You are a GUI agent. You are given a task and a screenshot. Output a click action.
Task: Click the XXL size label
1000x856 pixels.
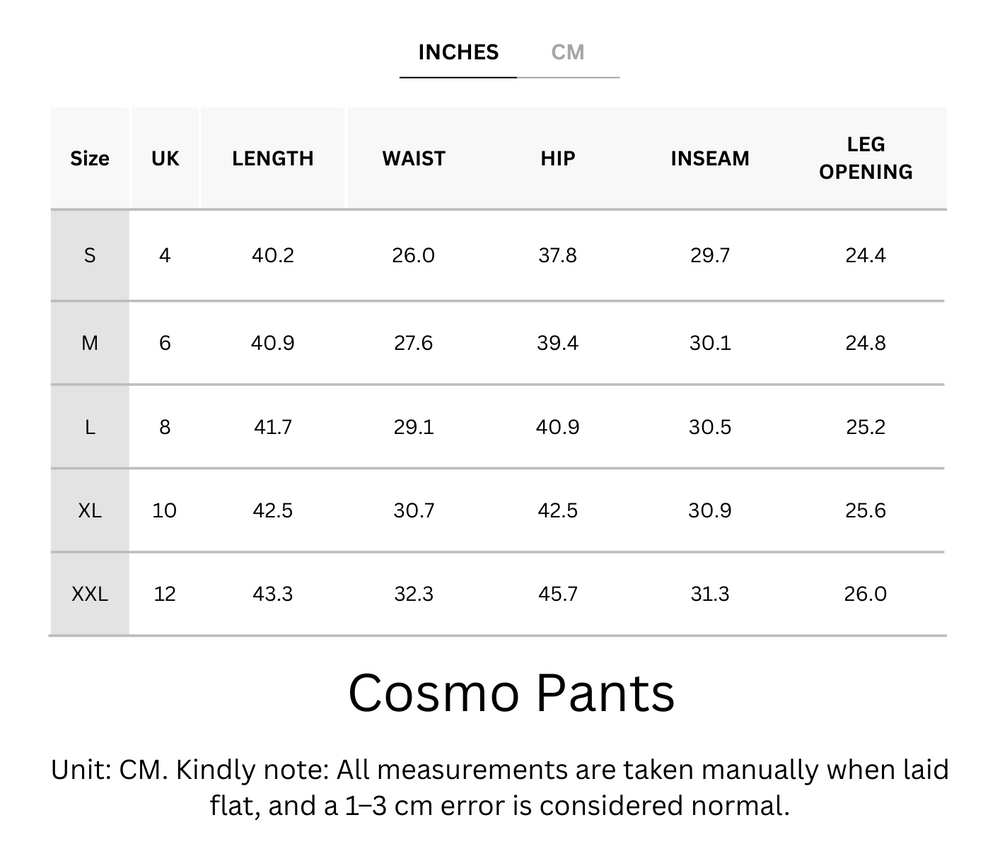coord(89,593)
